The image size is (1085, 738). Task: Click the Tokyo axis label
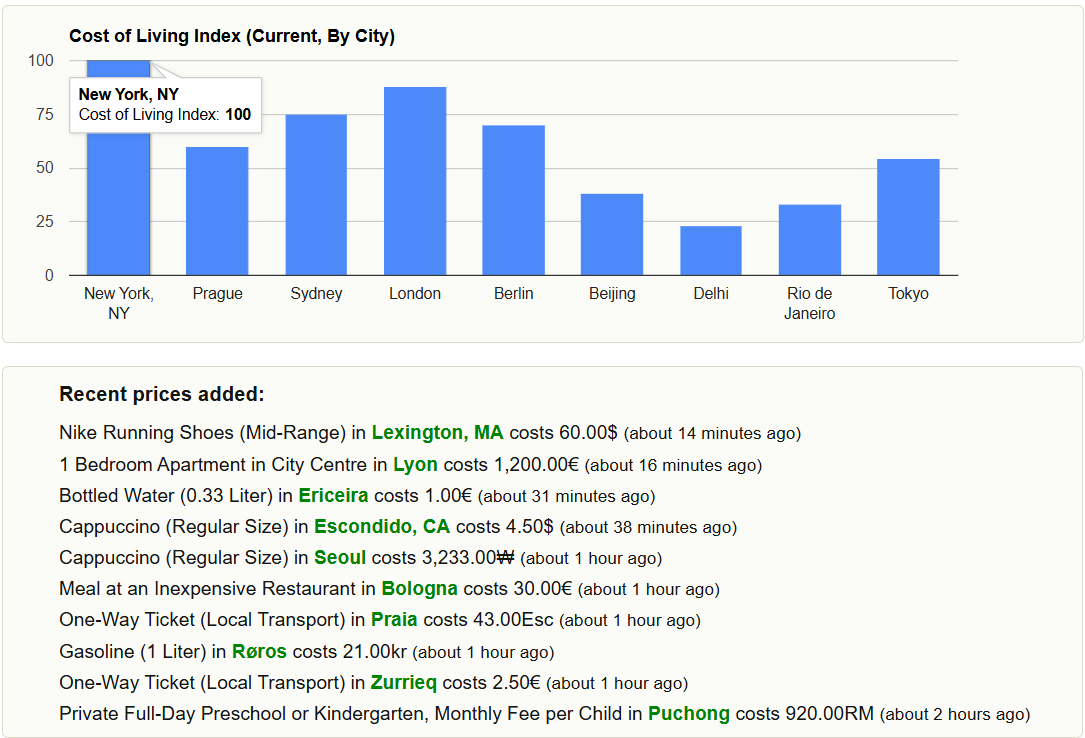[x=908, y=293]
